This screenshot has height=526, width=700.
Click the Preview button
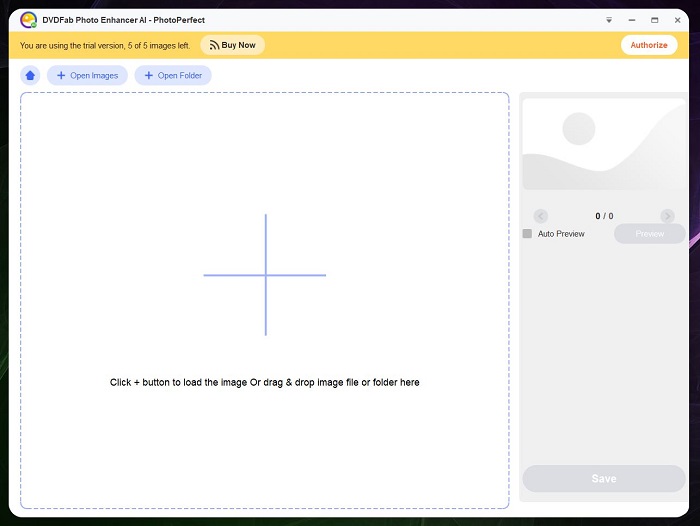[650, 234]
